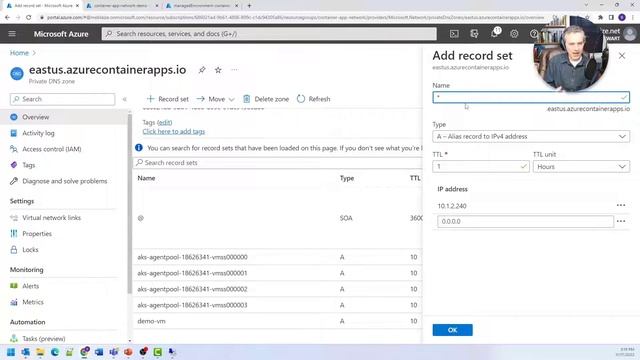Sort by the Name column header
The height and width of the screenshot is (360, 640).
point(146,178)
